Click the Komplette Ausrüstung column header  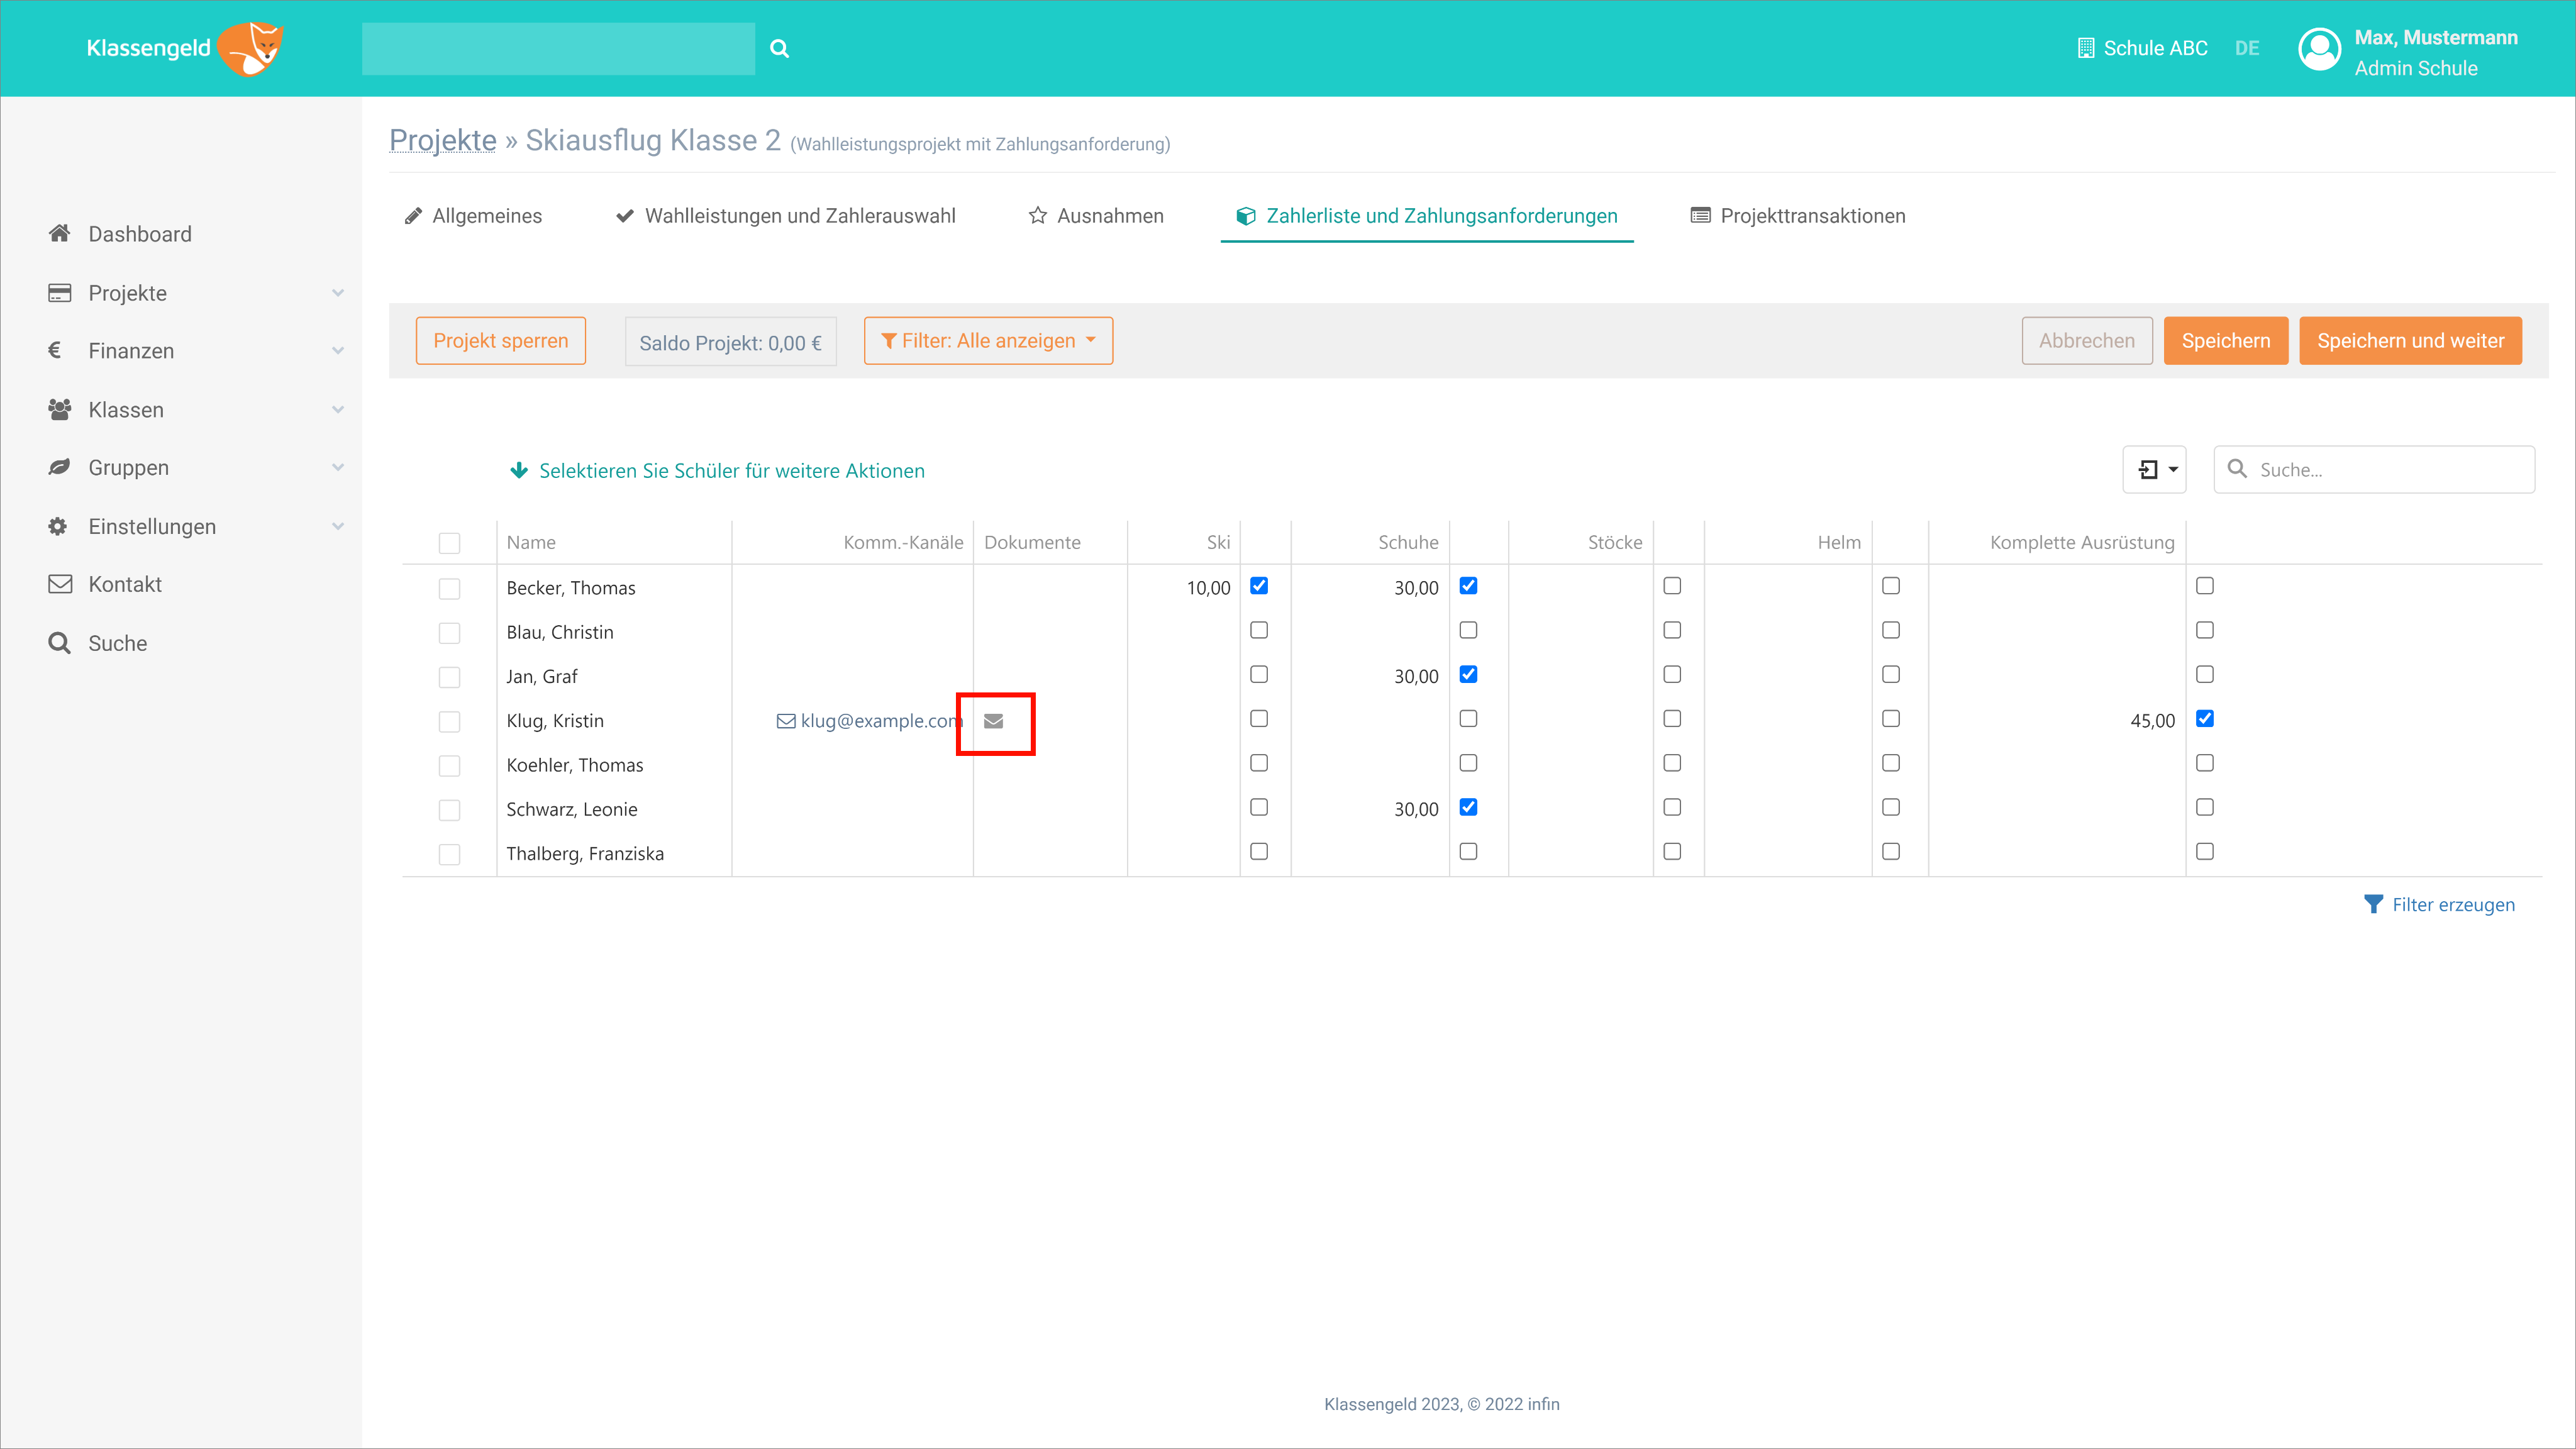(x=2082, y=542)
